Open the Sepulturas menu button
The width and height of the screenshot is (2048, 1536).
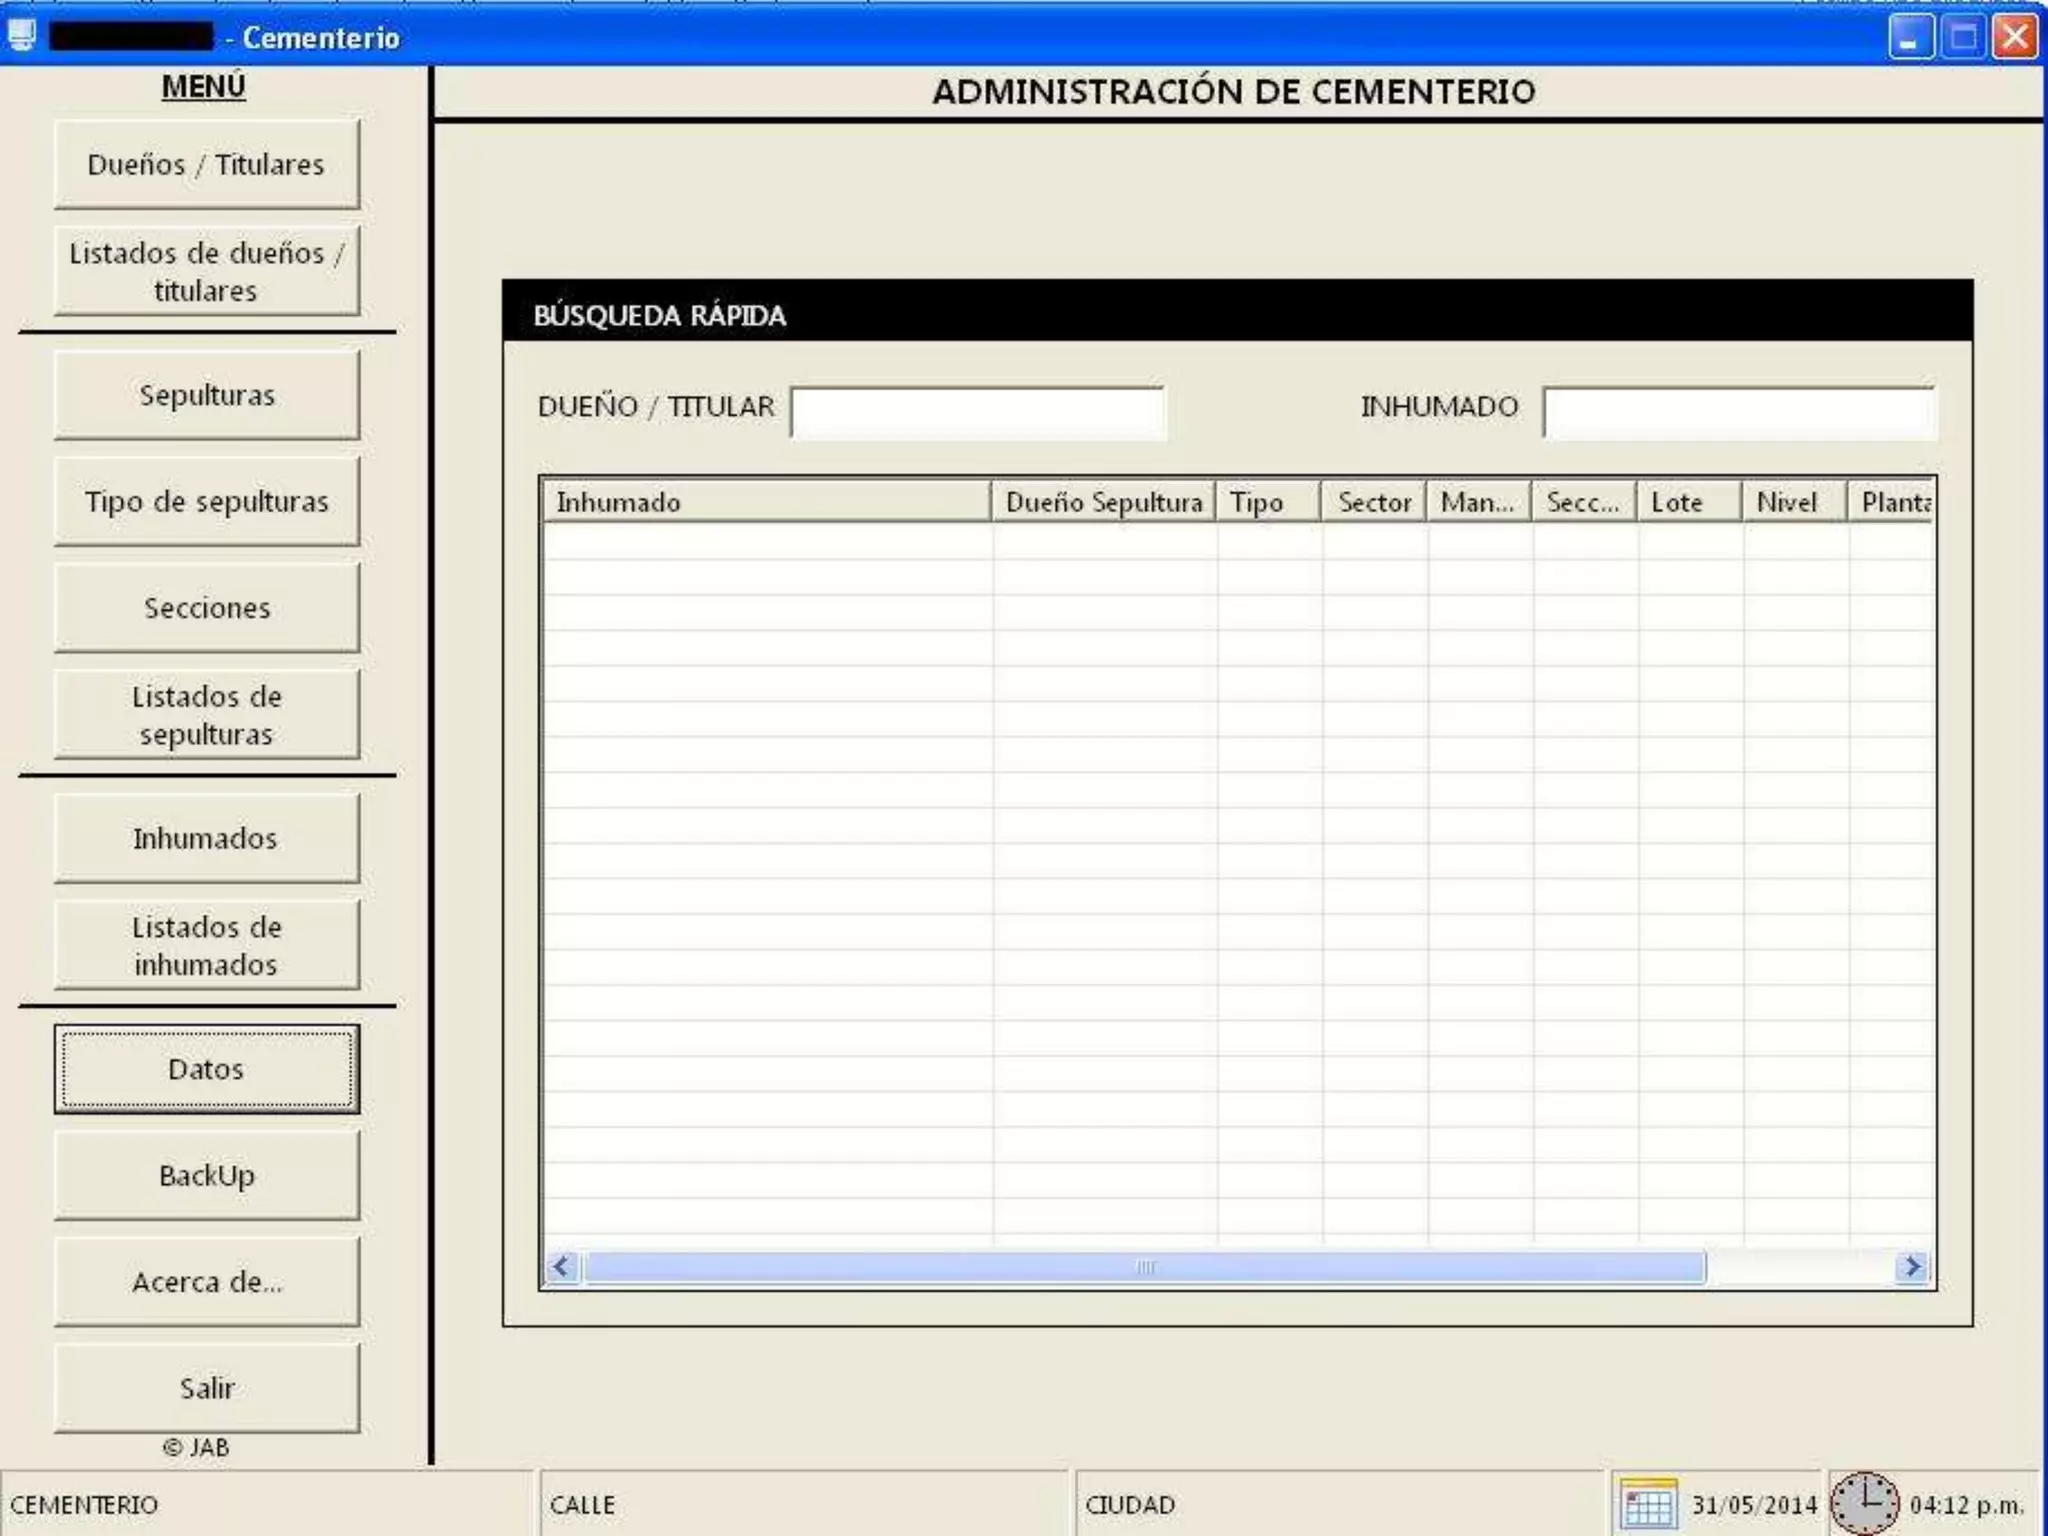[206, 395]
